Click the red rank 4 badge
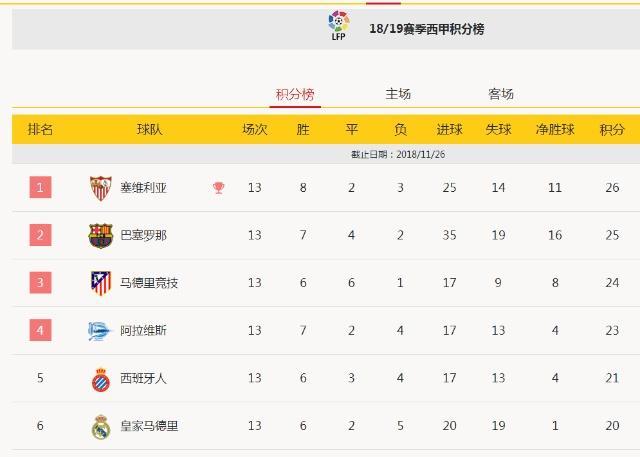The width and height of the screenshot is (640, 457). click(x=40, y=330)
